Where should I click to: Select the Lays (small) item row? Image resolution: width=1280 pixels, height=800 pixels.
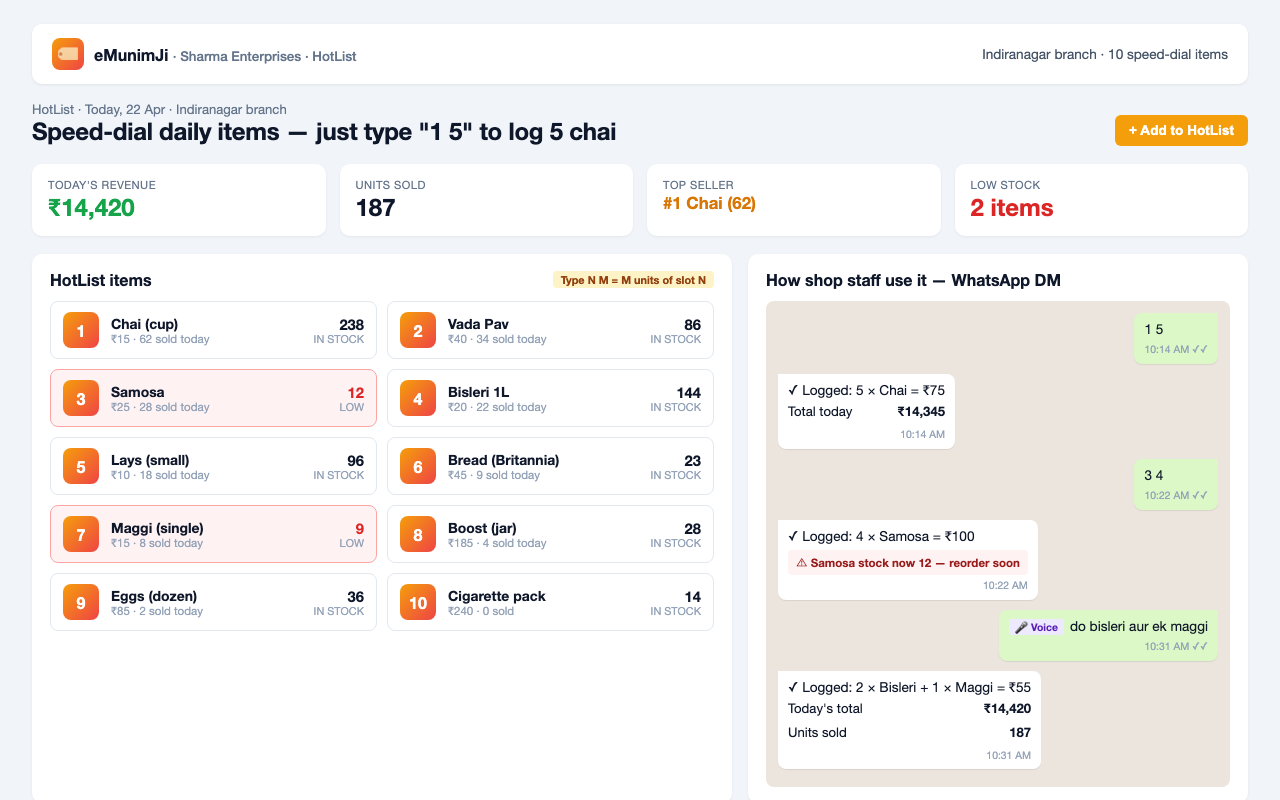pos(213,466)
